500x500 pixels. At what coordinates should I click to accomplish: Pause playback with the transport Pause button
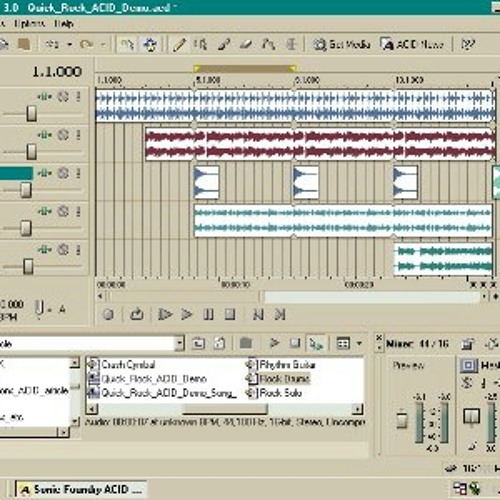(208, 314)
